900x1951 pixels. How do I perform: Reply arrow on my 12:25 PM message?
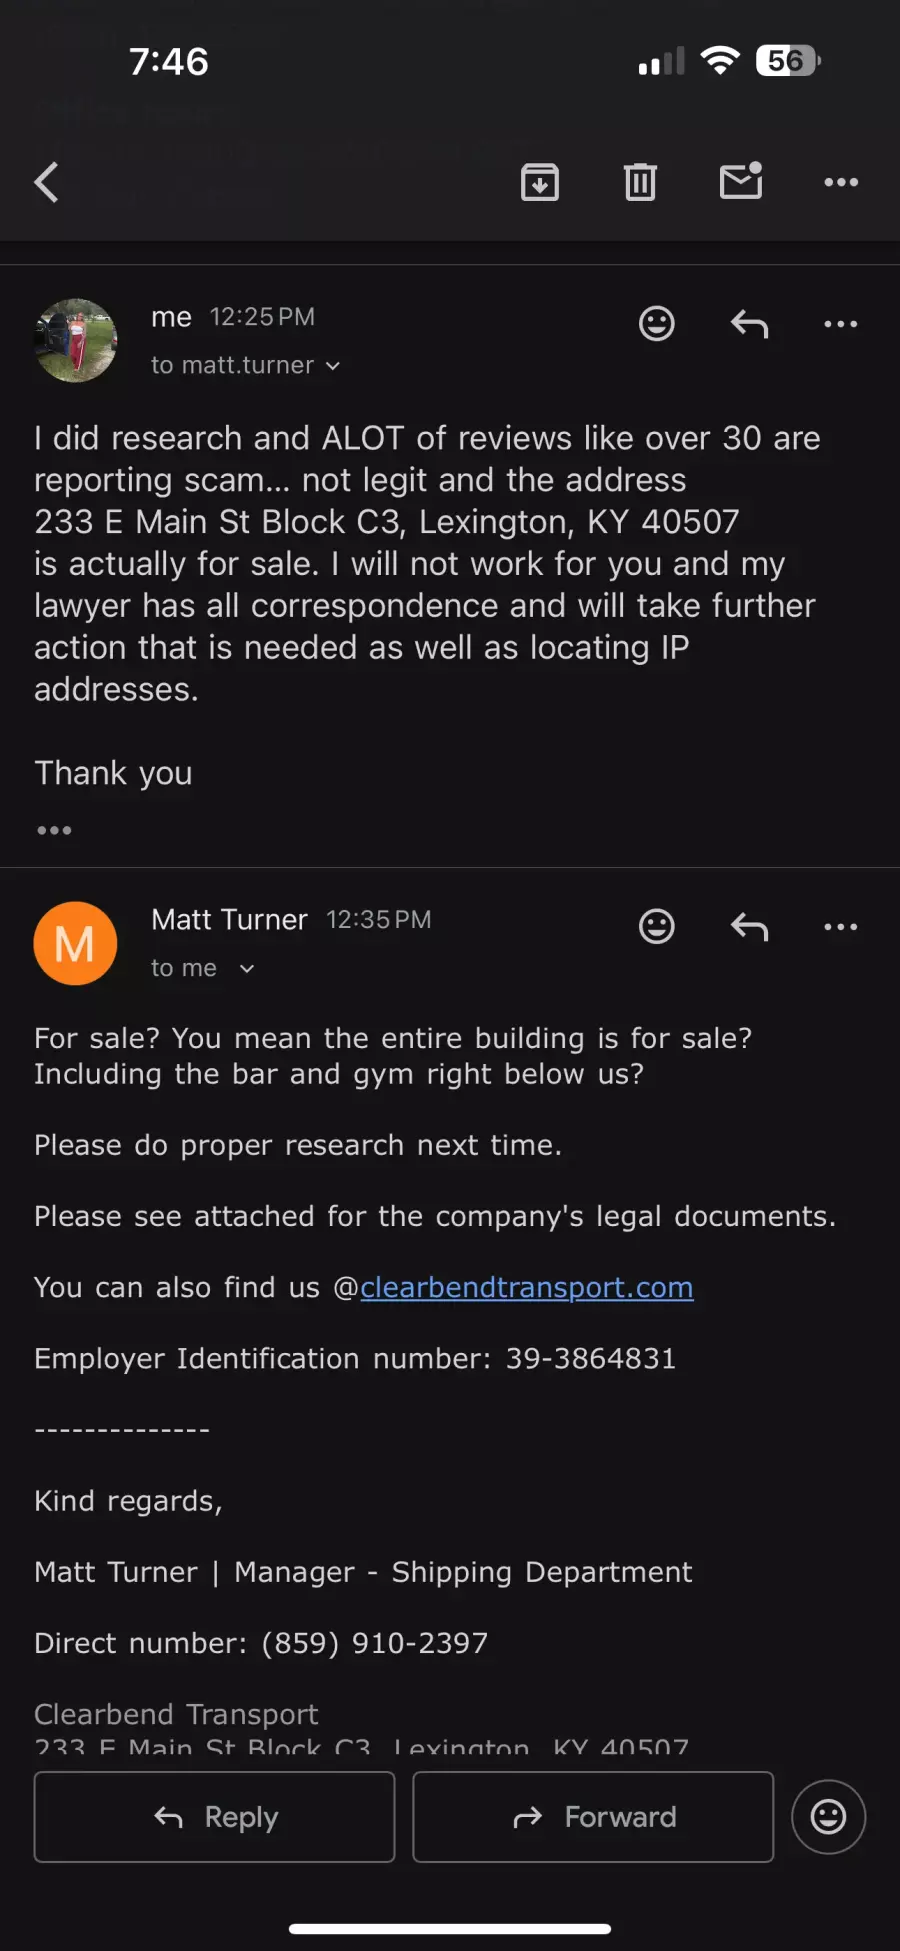(x=749, y=323)
